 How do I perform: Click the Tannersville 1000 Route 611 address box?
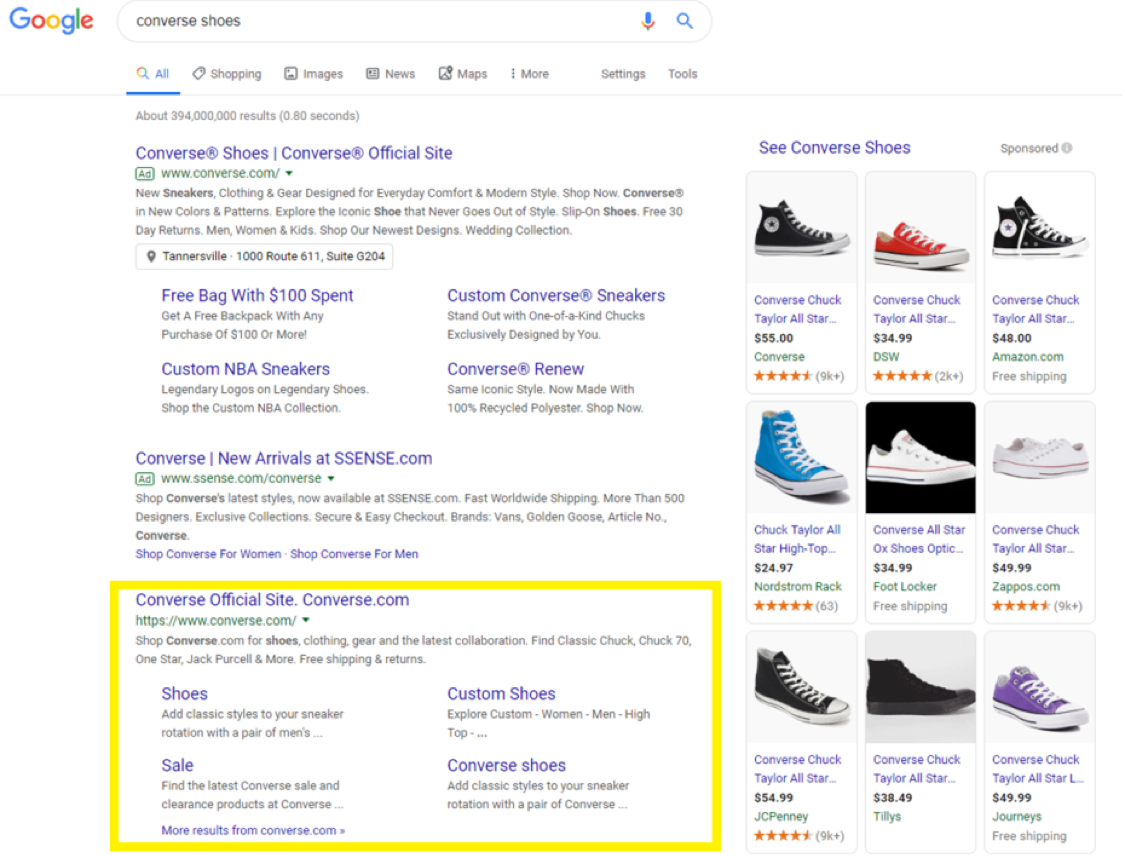(264, 256)
